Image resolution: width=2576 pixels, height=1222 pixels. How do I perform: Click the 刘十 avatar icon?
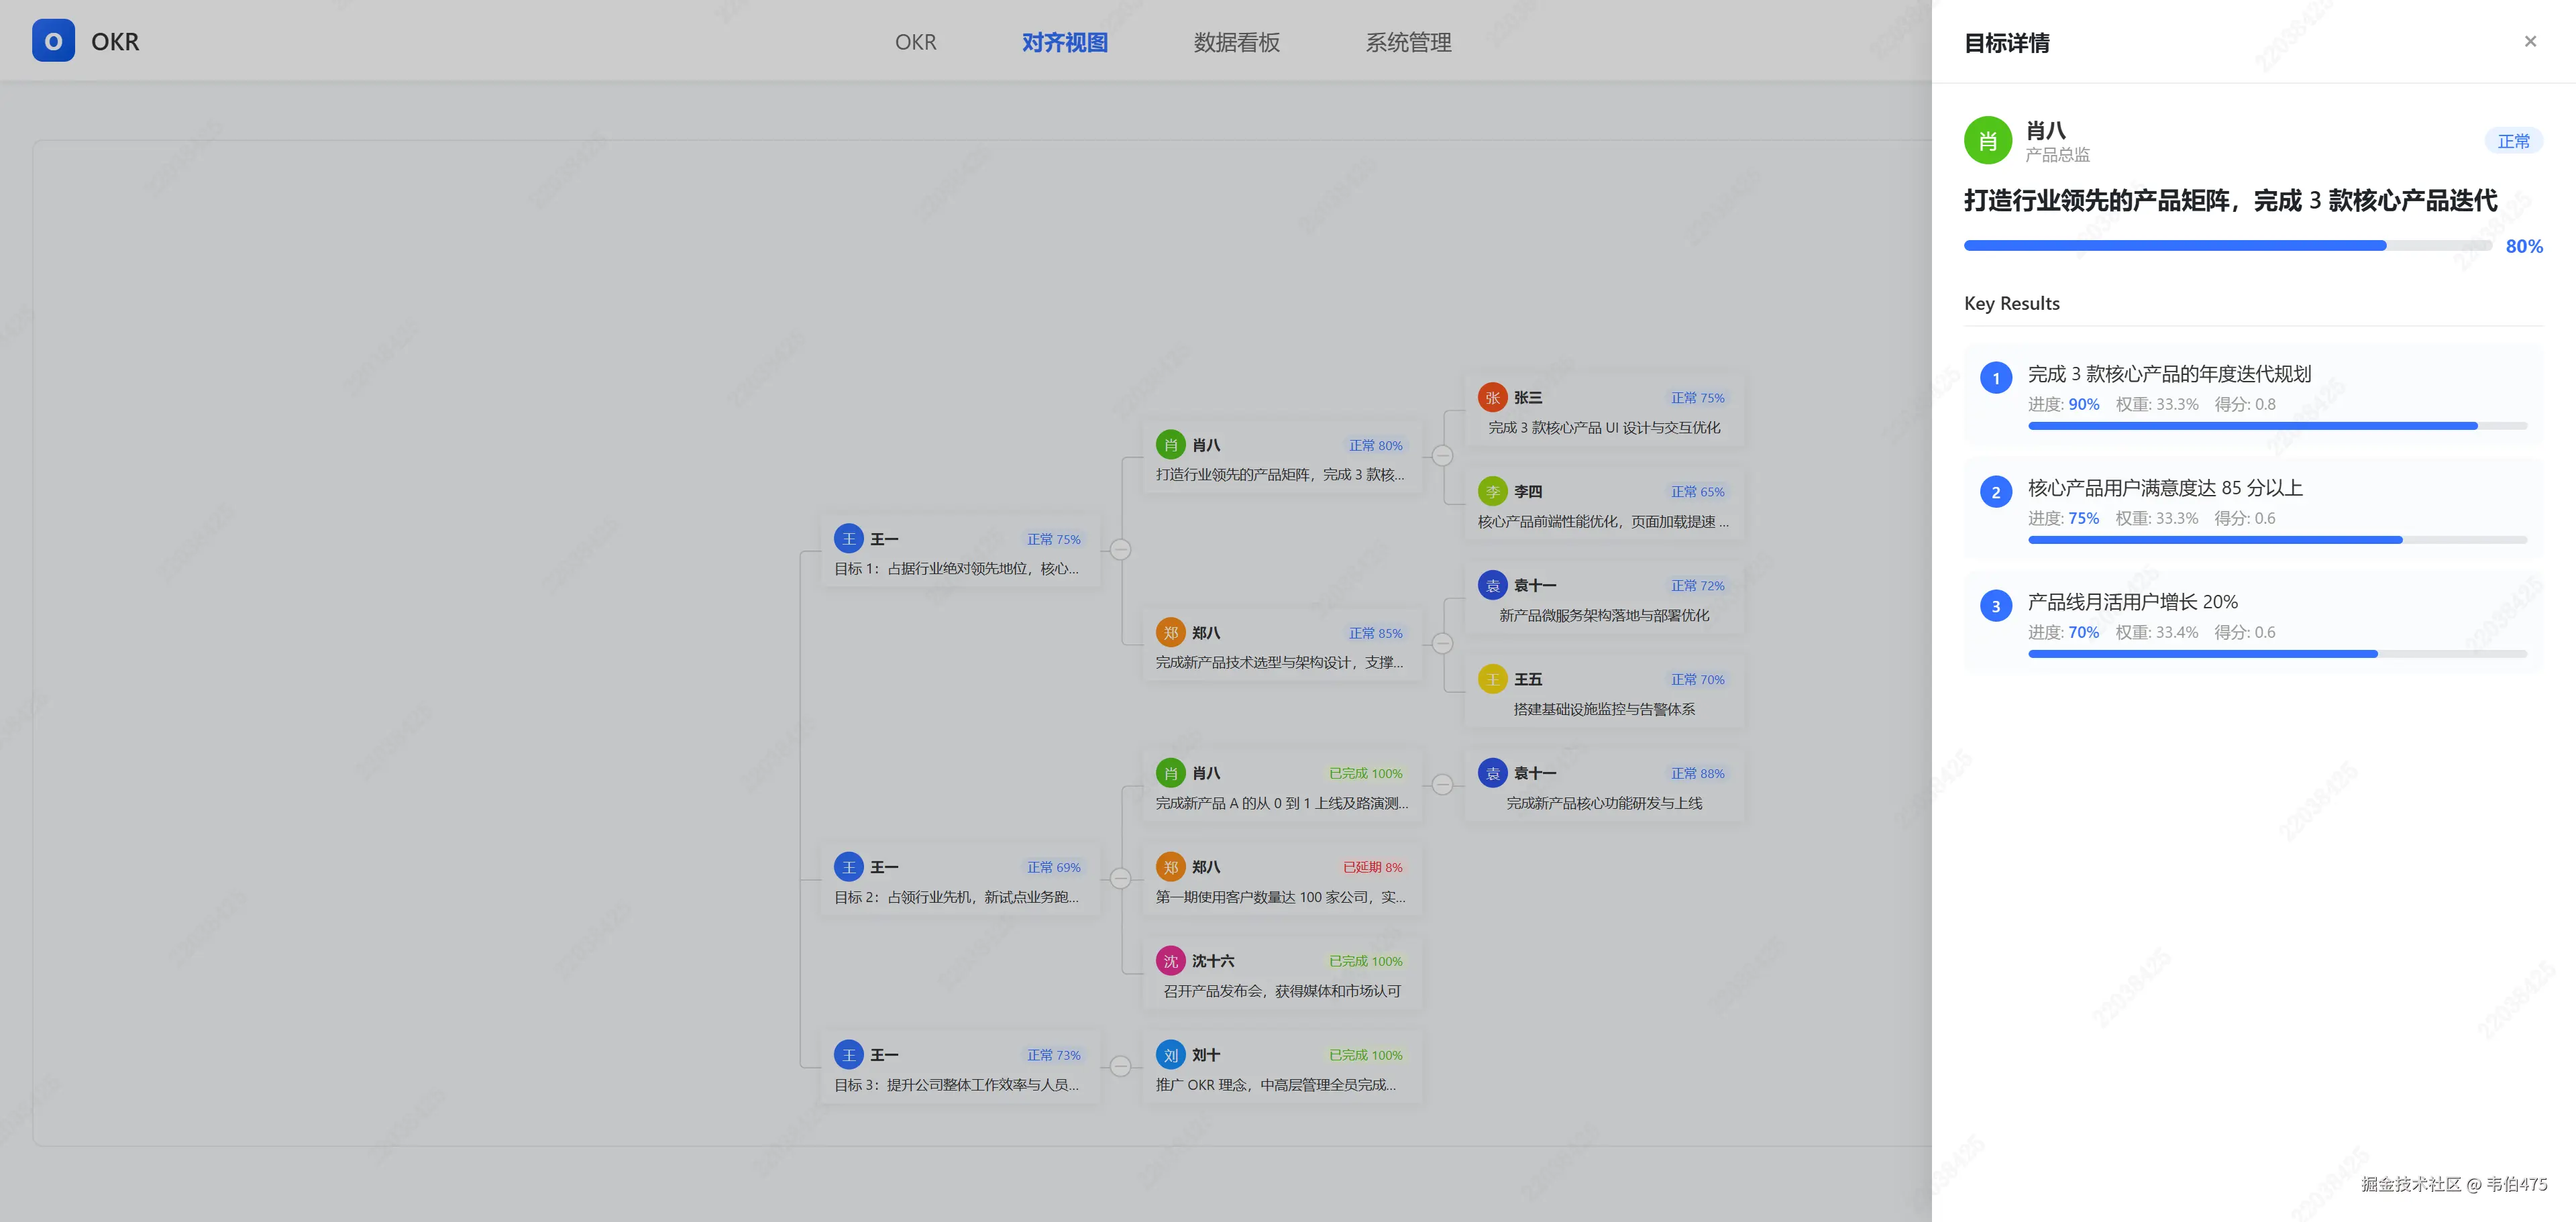(x=1170, y=1055)
